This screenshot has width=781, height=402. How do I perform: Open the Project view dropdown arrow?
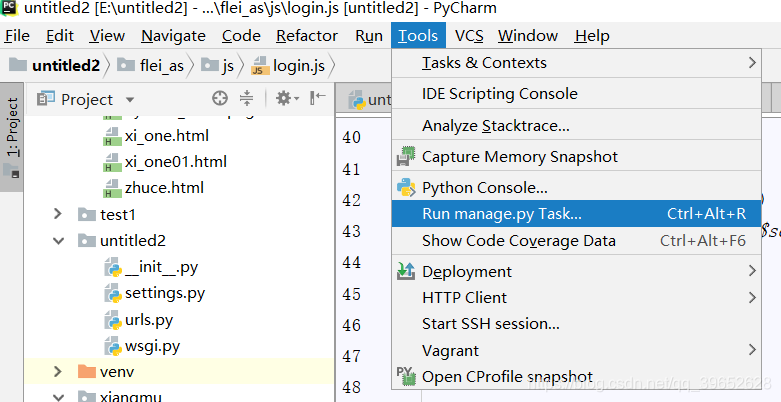tap(130, 100)
